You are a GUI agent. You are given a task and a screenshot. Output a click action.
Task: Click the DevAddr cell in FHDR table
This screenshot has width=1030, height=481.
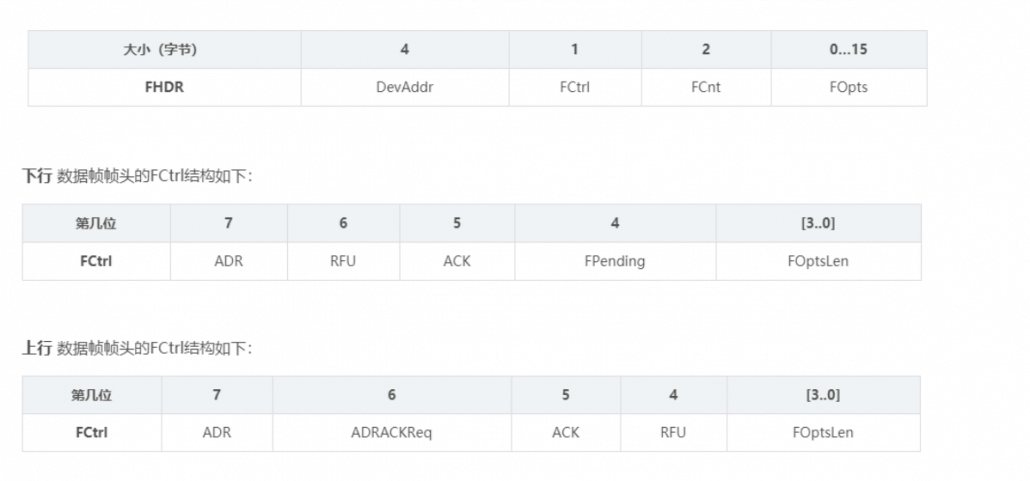click(404, 87)
